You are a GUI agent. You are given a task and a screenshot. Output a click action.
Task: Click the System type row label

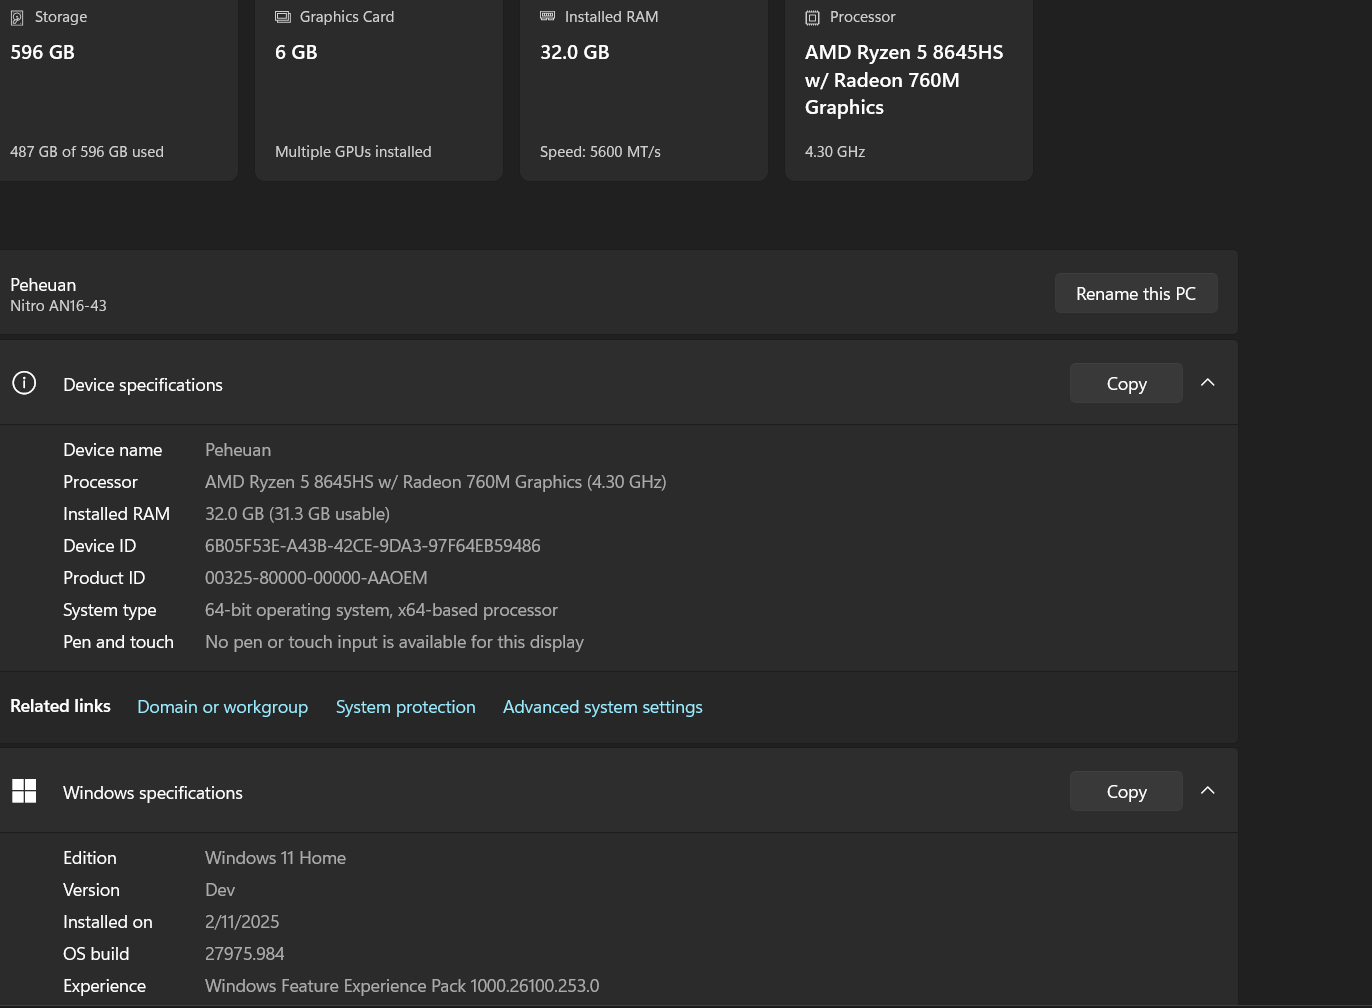(110, 610)
